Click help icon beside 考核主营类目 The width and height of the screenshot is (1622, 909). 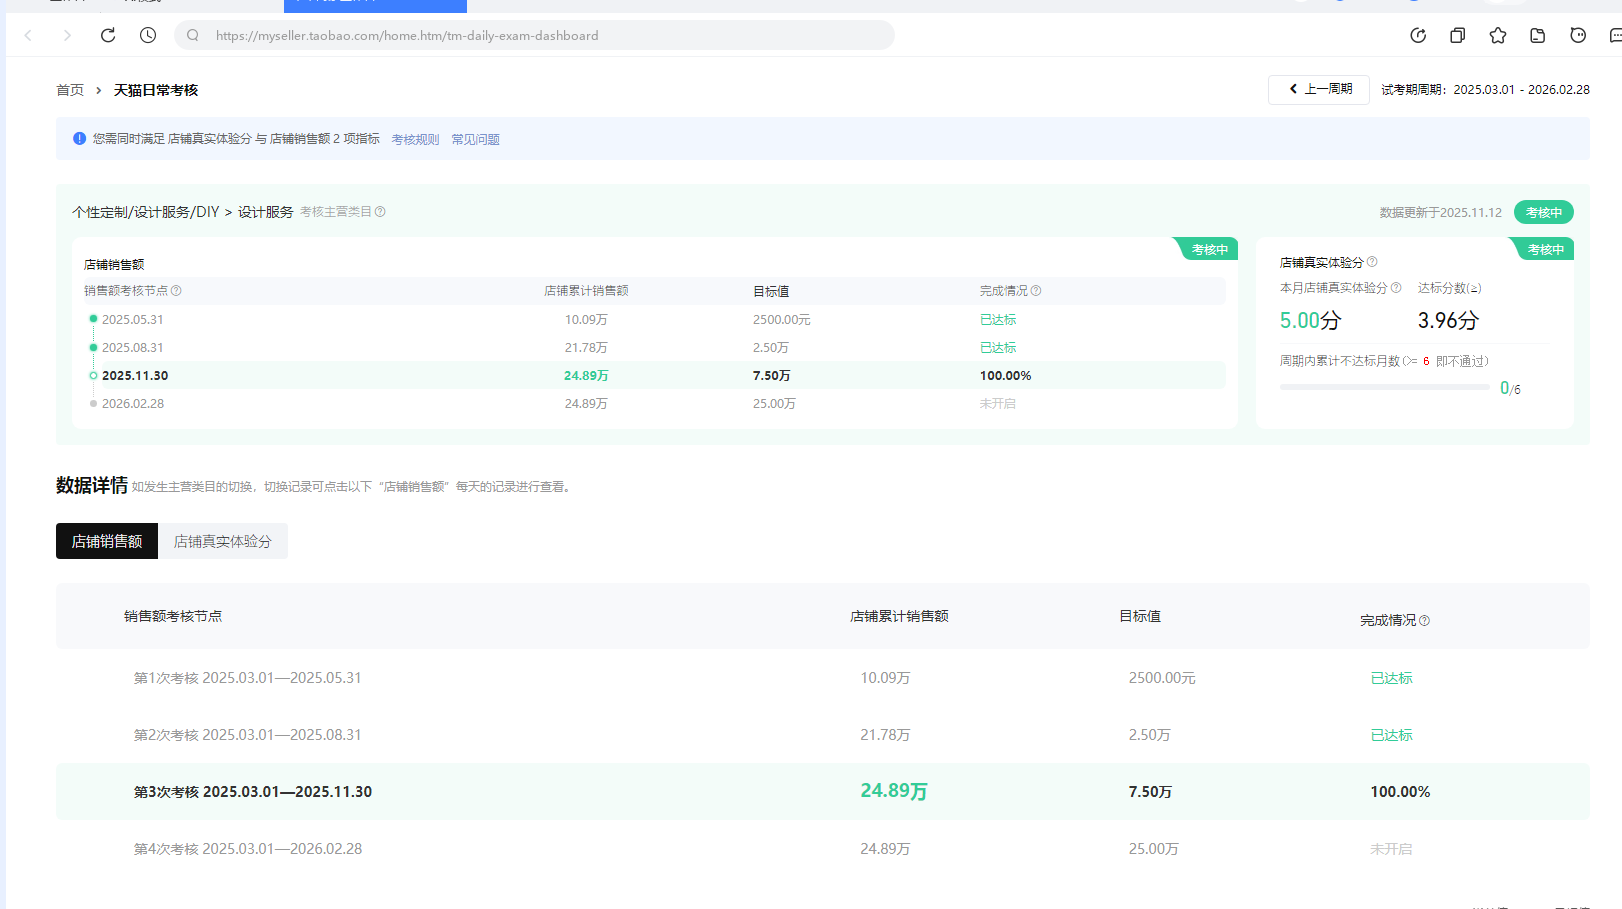[380, 212]
